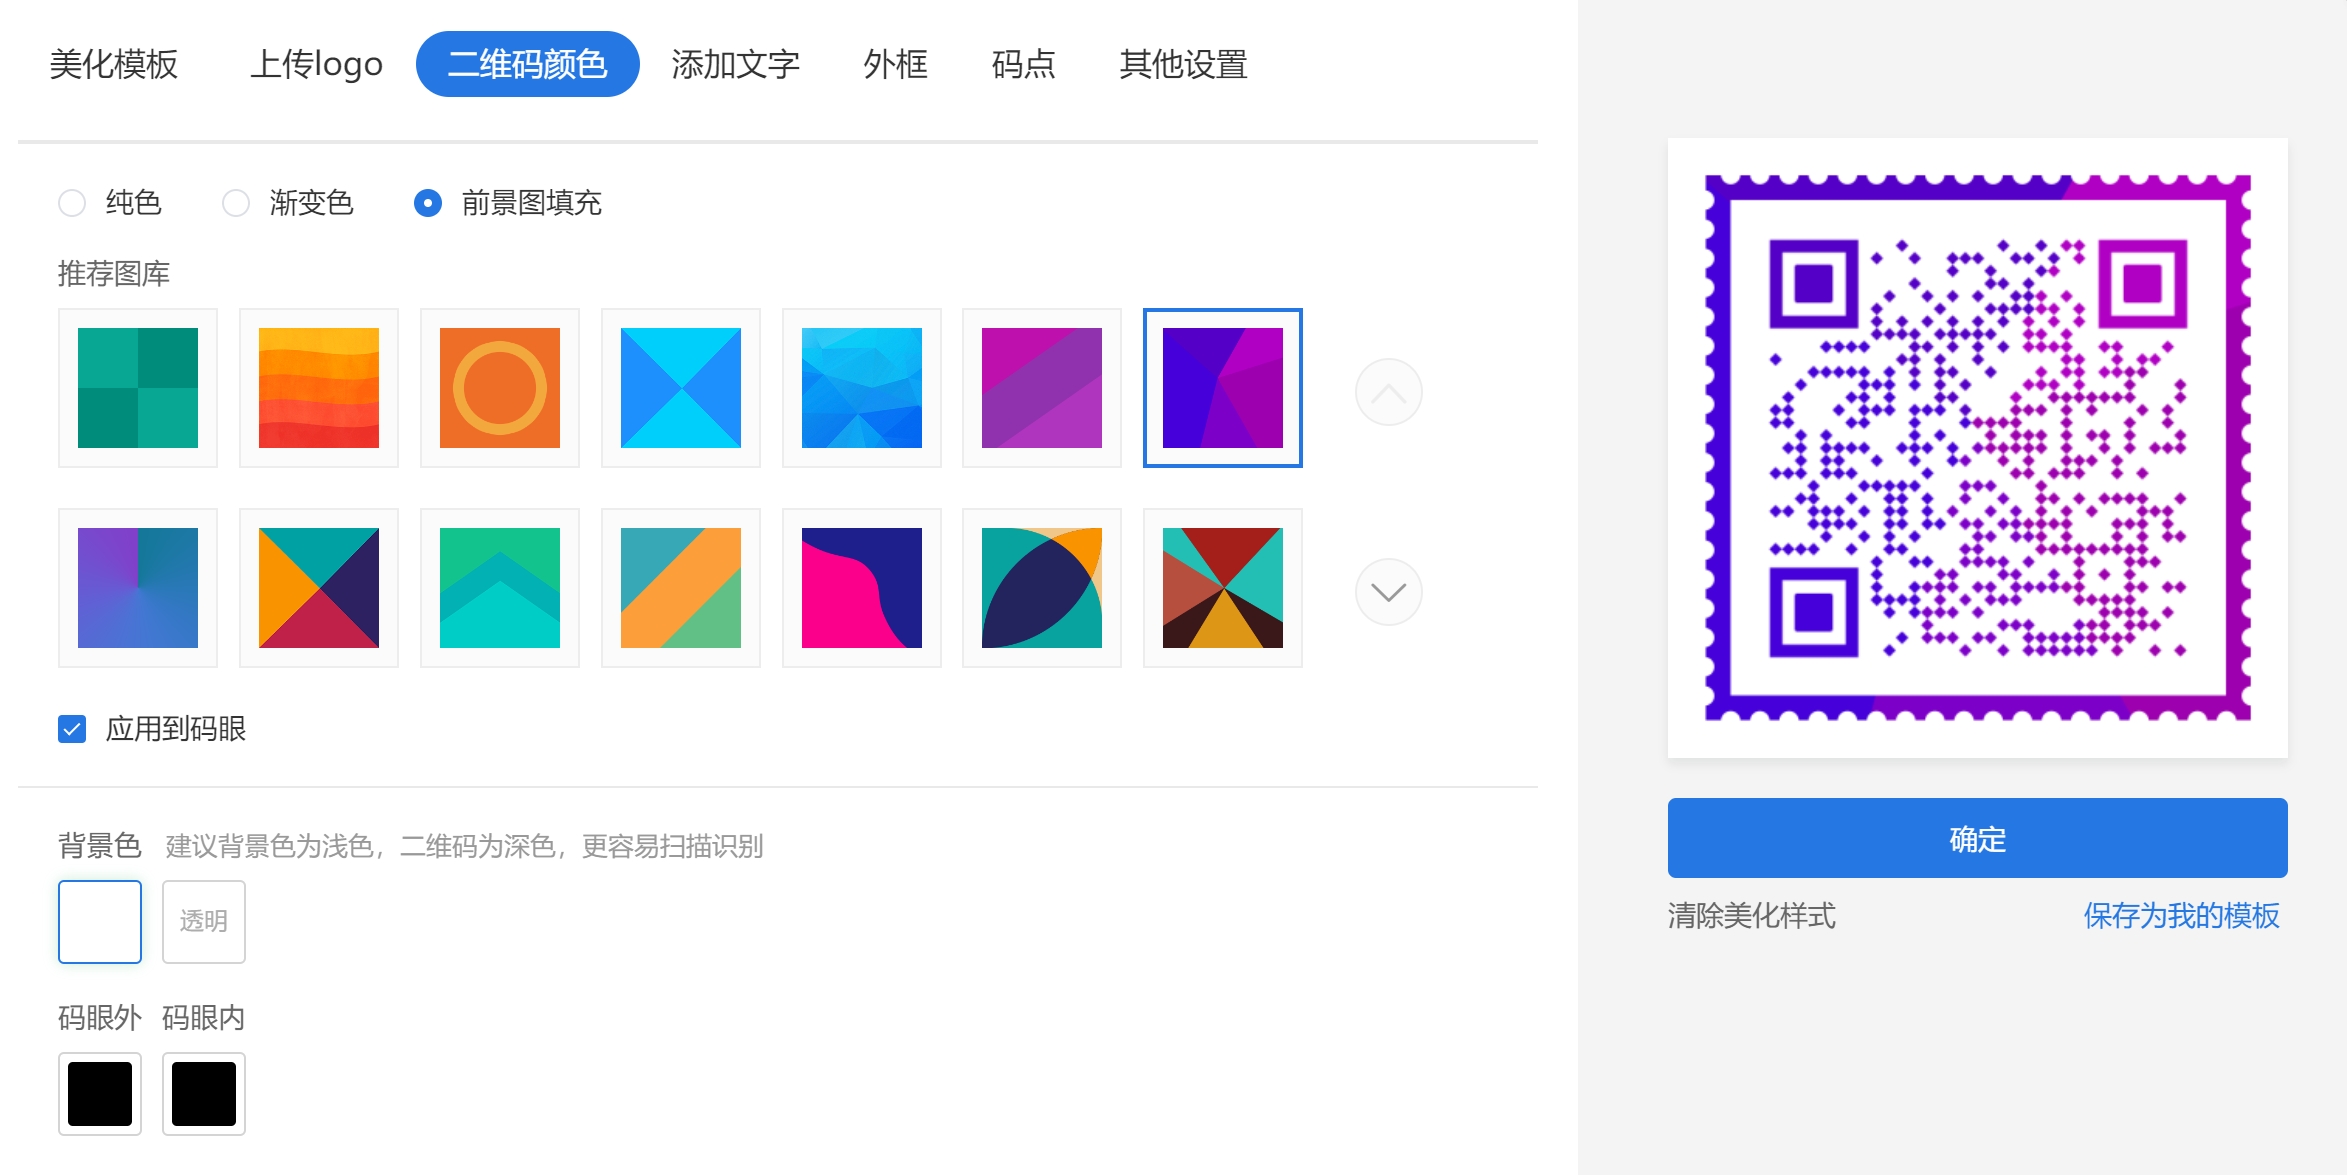Viewport: 2347px width, 1175px height.
Task: Open the 码眼外 black color swatch
Action: click(x=100, y=1094)
